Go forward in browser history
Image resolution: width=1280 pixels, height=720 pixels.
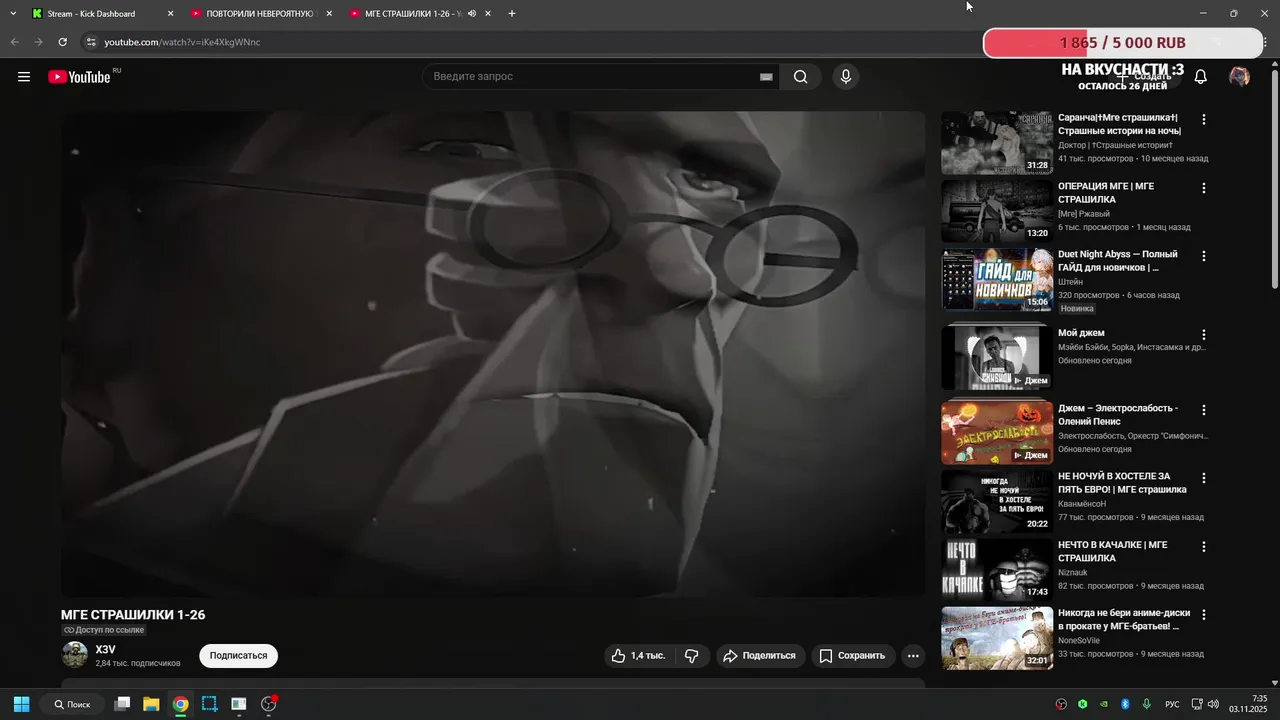pos(38,42)
